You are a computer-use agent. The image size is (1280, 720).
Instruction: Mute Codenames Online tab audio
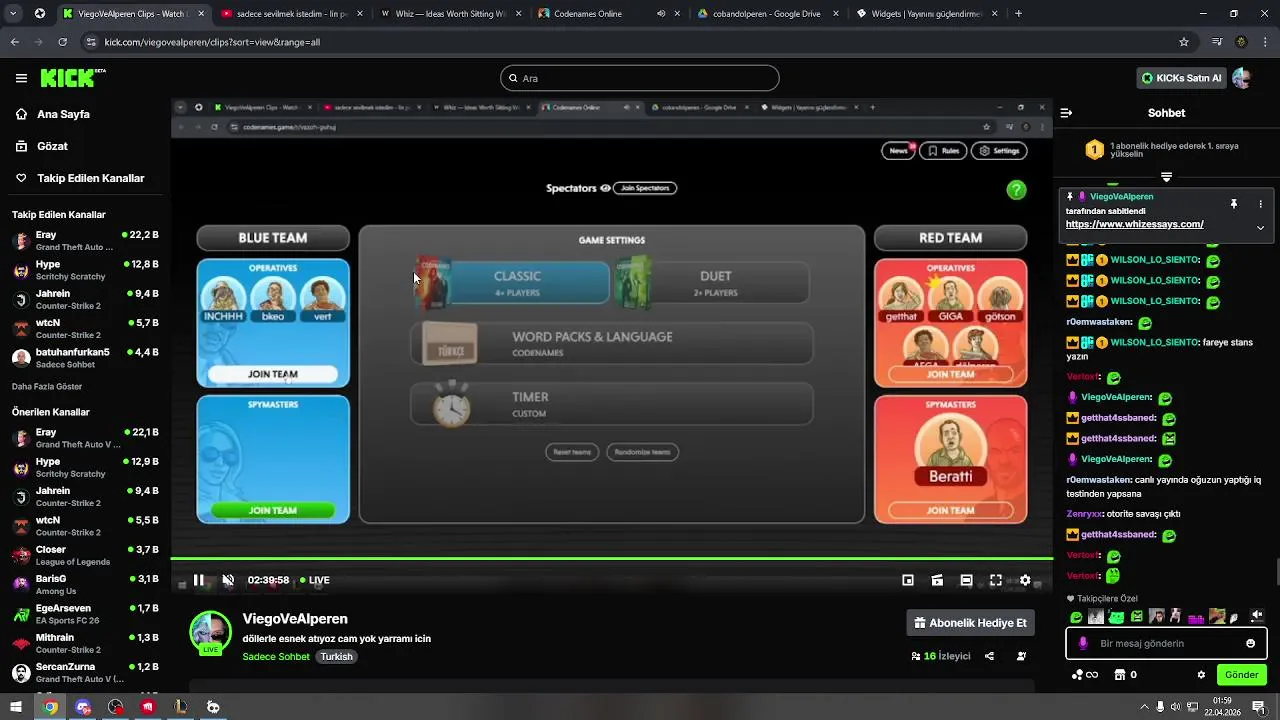661,14
